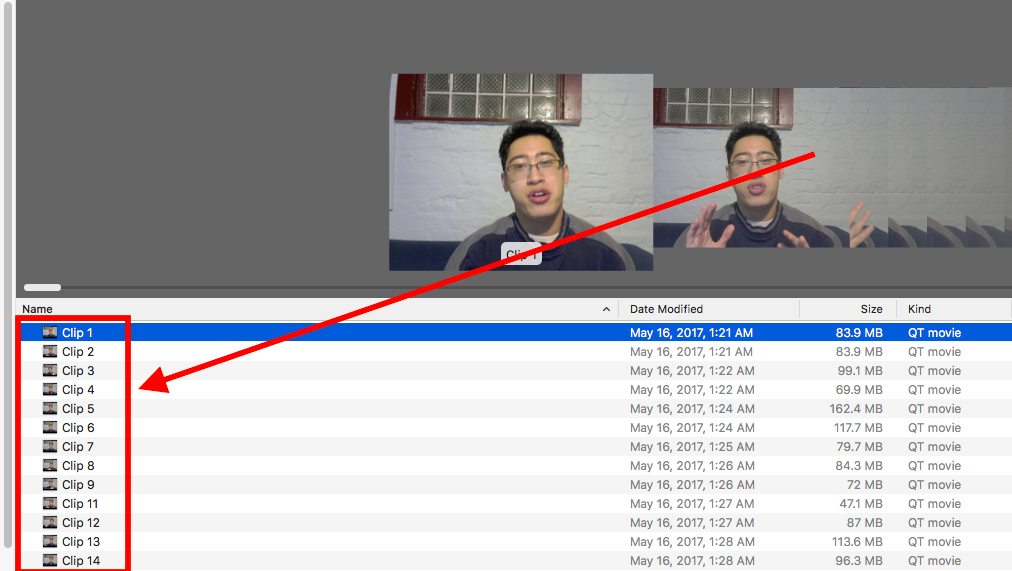Click the Clip 7 file icon
This screenshot has width=1012, height=571.
[50, 446]
